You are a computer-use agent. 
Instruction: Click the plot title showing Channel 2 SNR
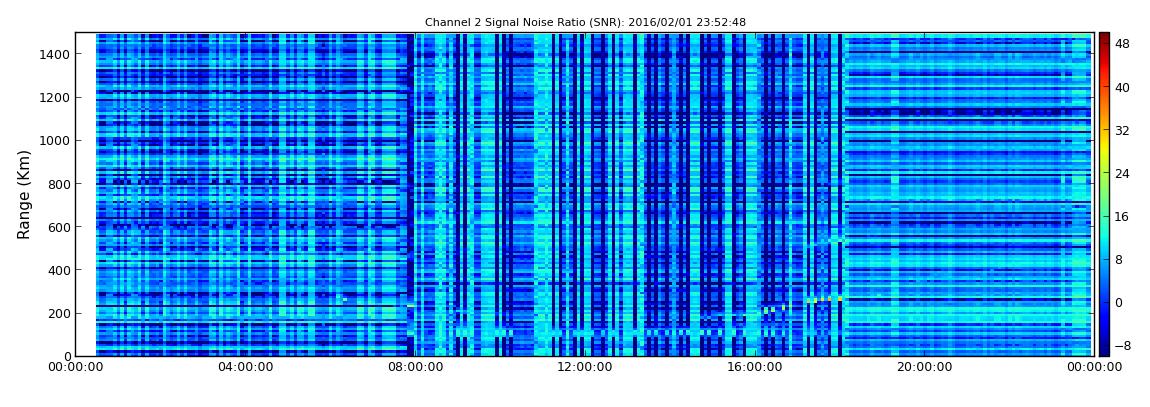(x=585, y=22)
